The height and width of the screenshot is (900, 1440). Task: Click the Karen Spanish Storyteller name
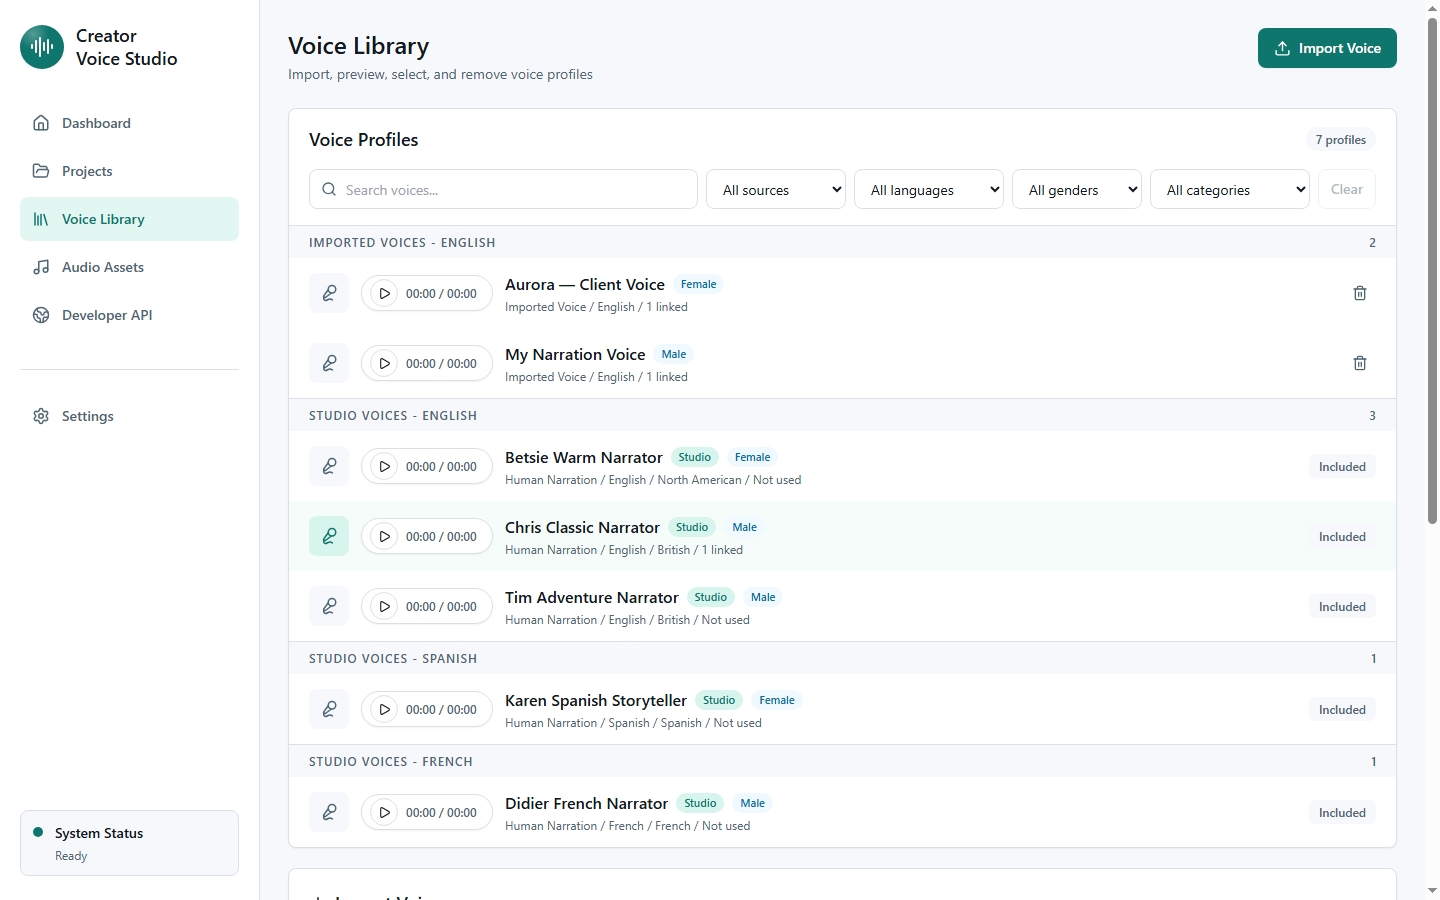(x=596, y=700)
